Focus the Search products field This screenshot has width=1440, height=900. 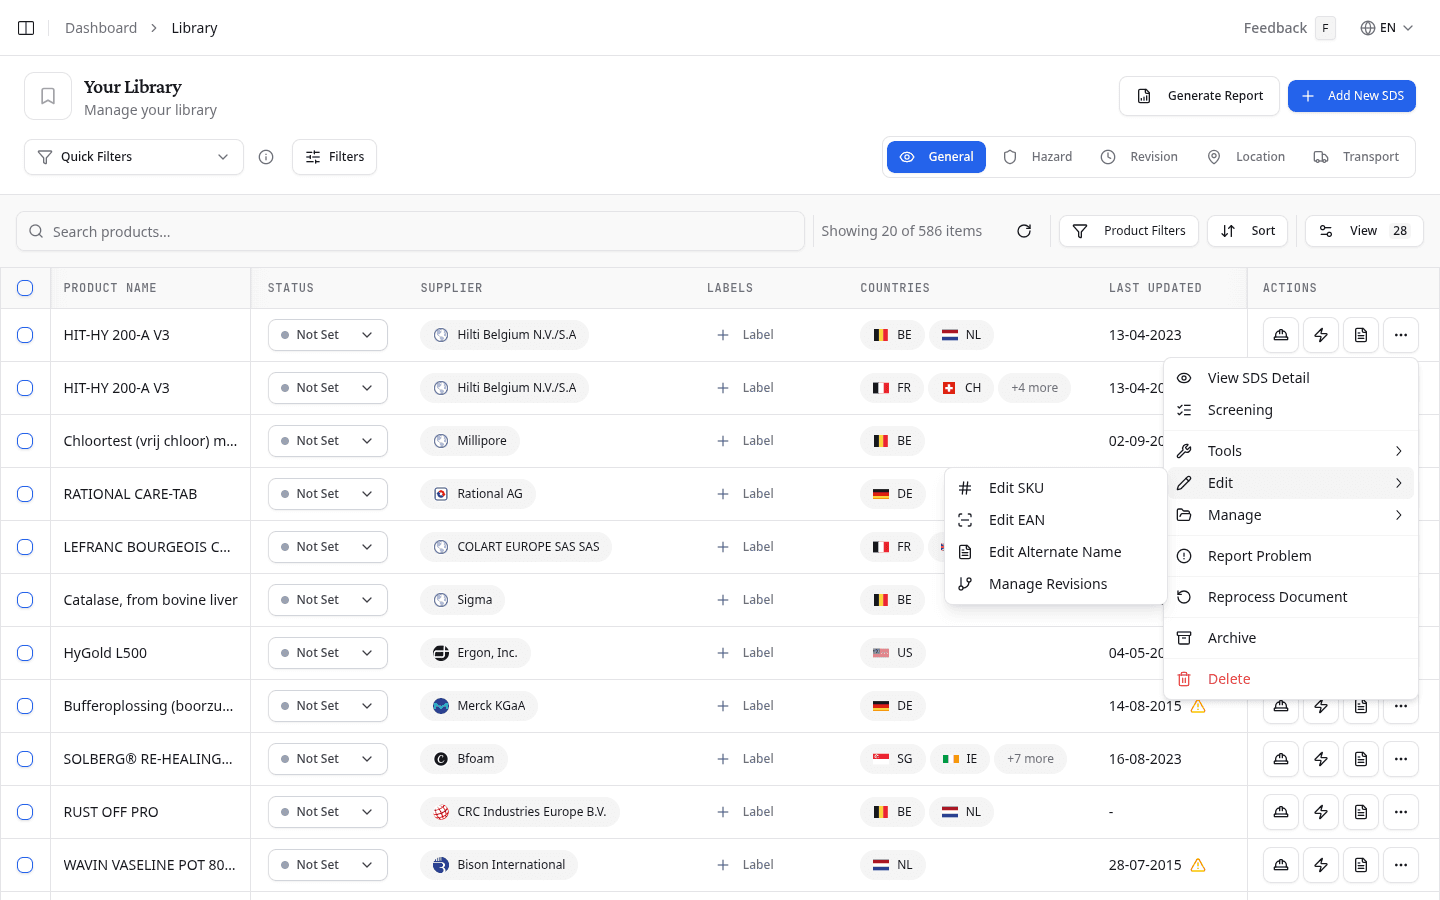[410, 231]
